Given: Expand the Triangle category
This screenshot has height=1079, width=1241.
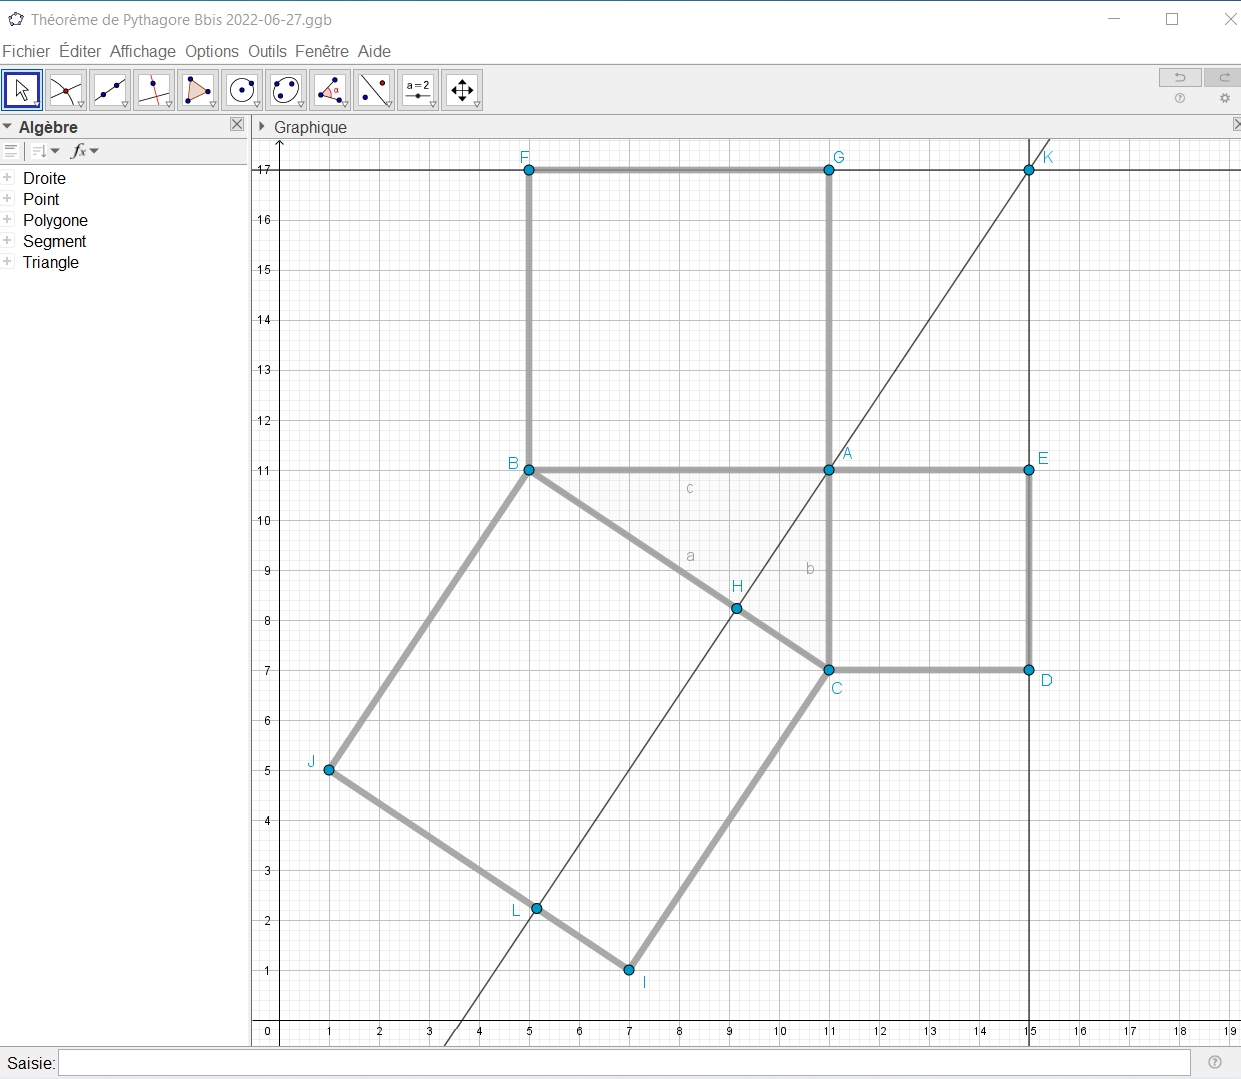Looking at the screenshot, I should 8,261.
